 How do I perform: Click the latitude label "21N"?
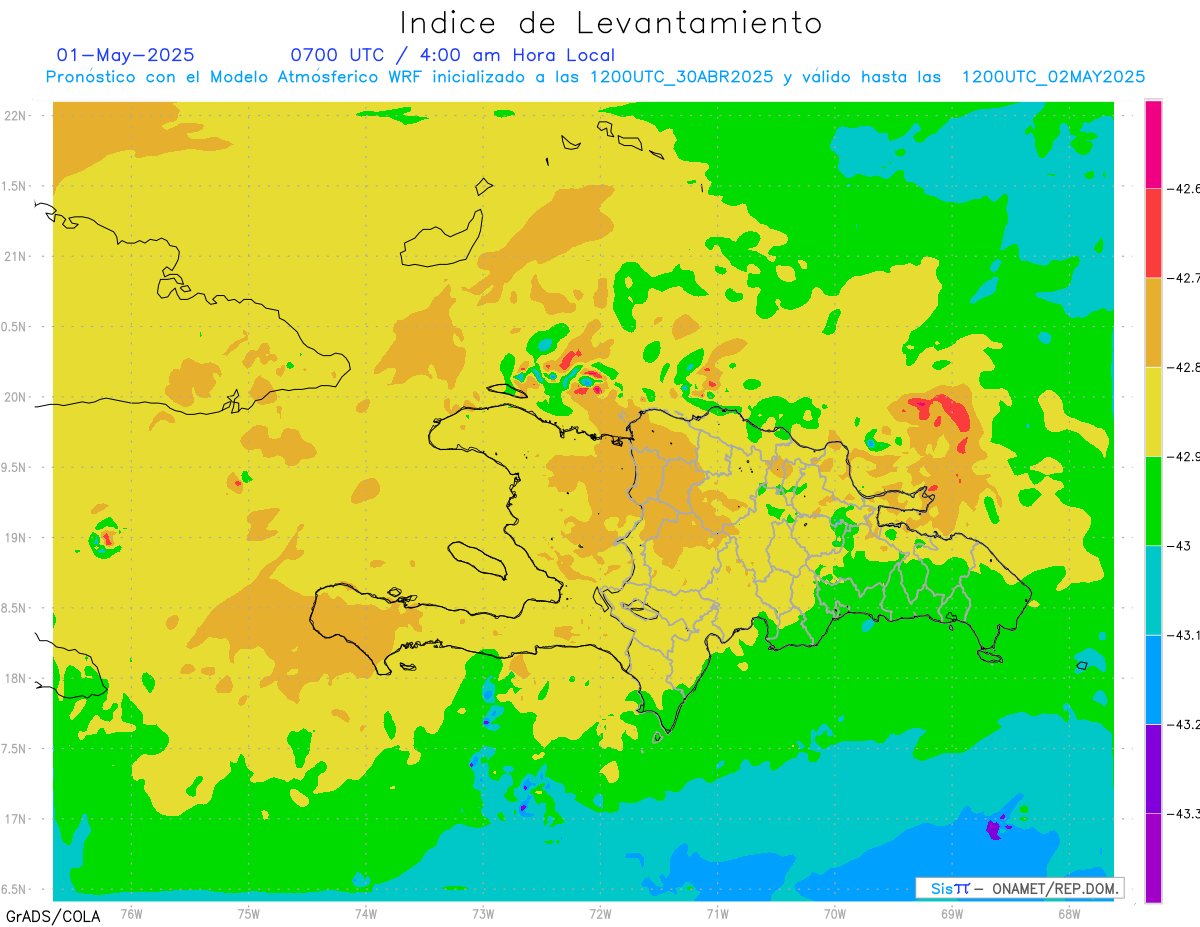17,257
